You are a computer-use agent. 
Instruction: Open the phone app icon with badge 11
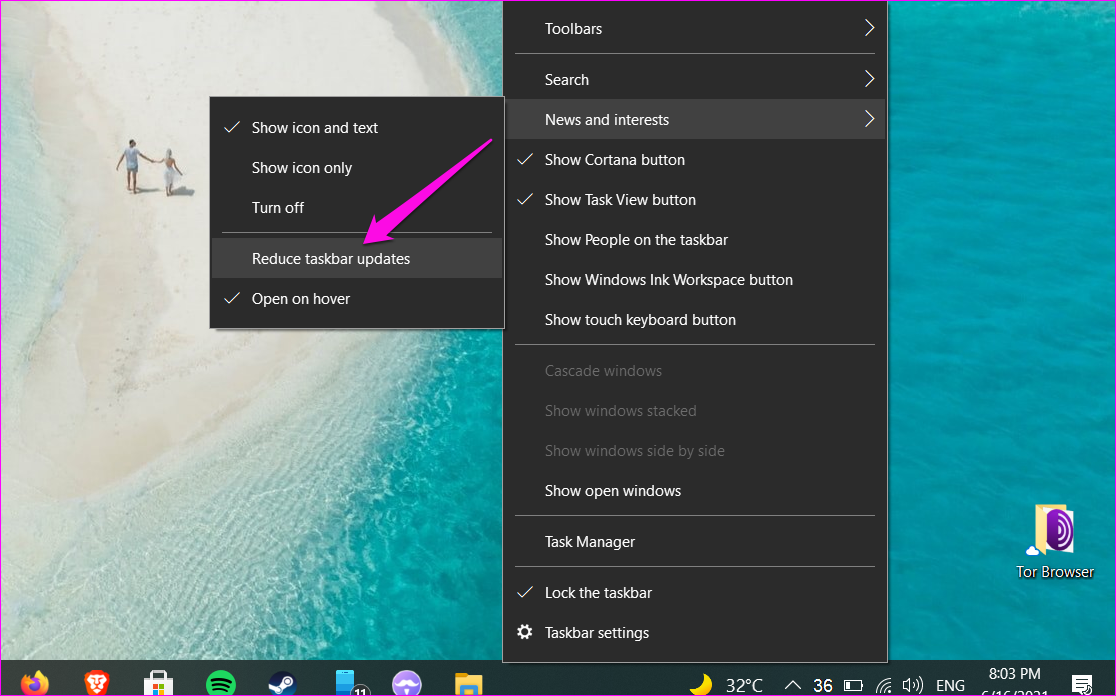[352, 683]
